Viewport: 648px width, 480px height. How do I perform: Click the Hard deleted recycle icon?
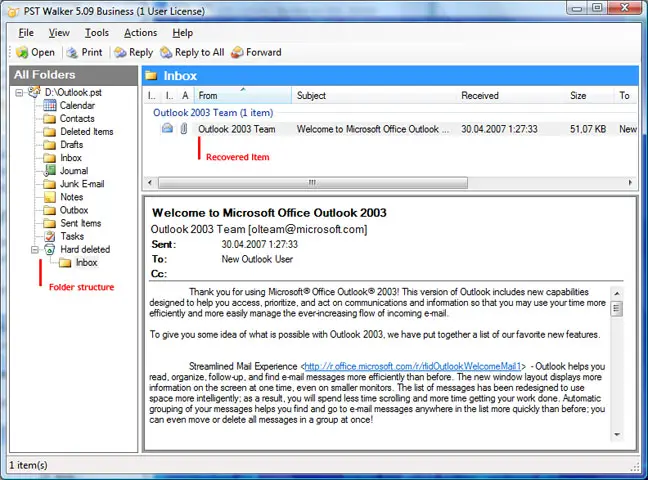[50, 249]
